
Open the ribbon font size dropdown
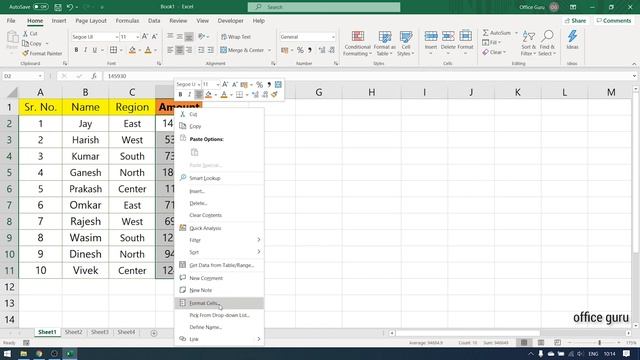click(138, 37)
